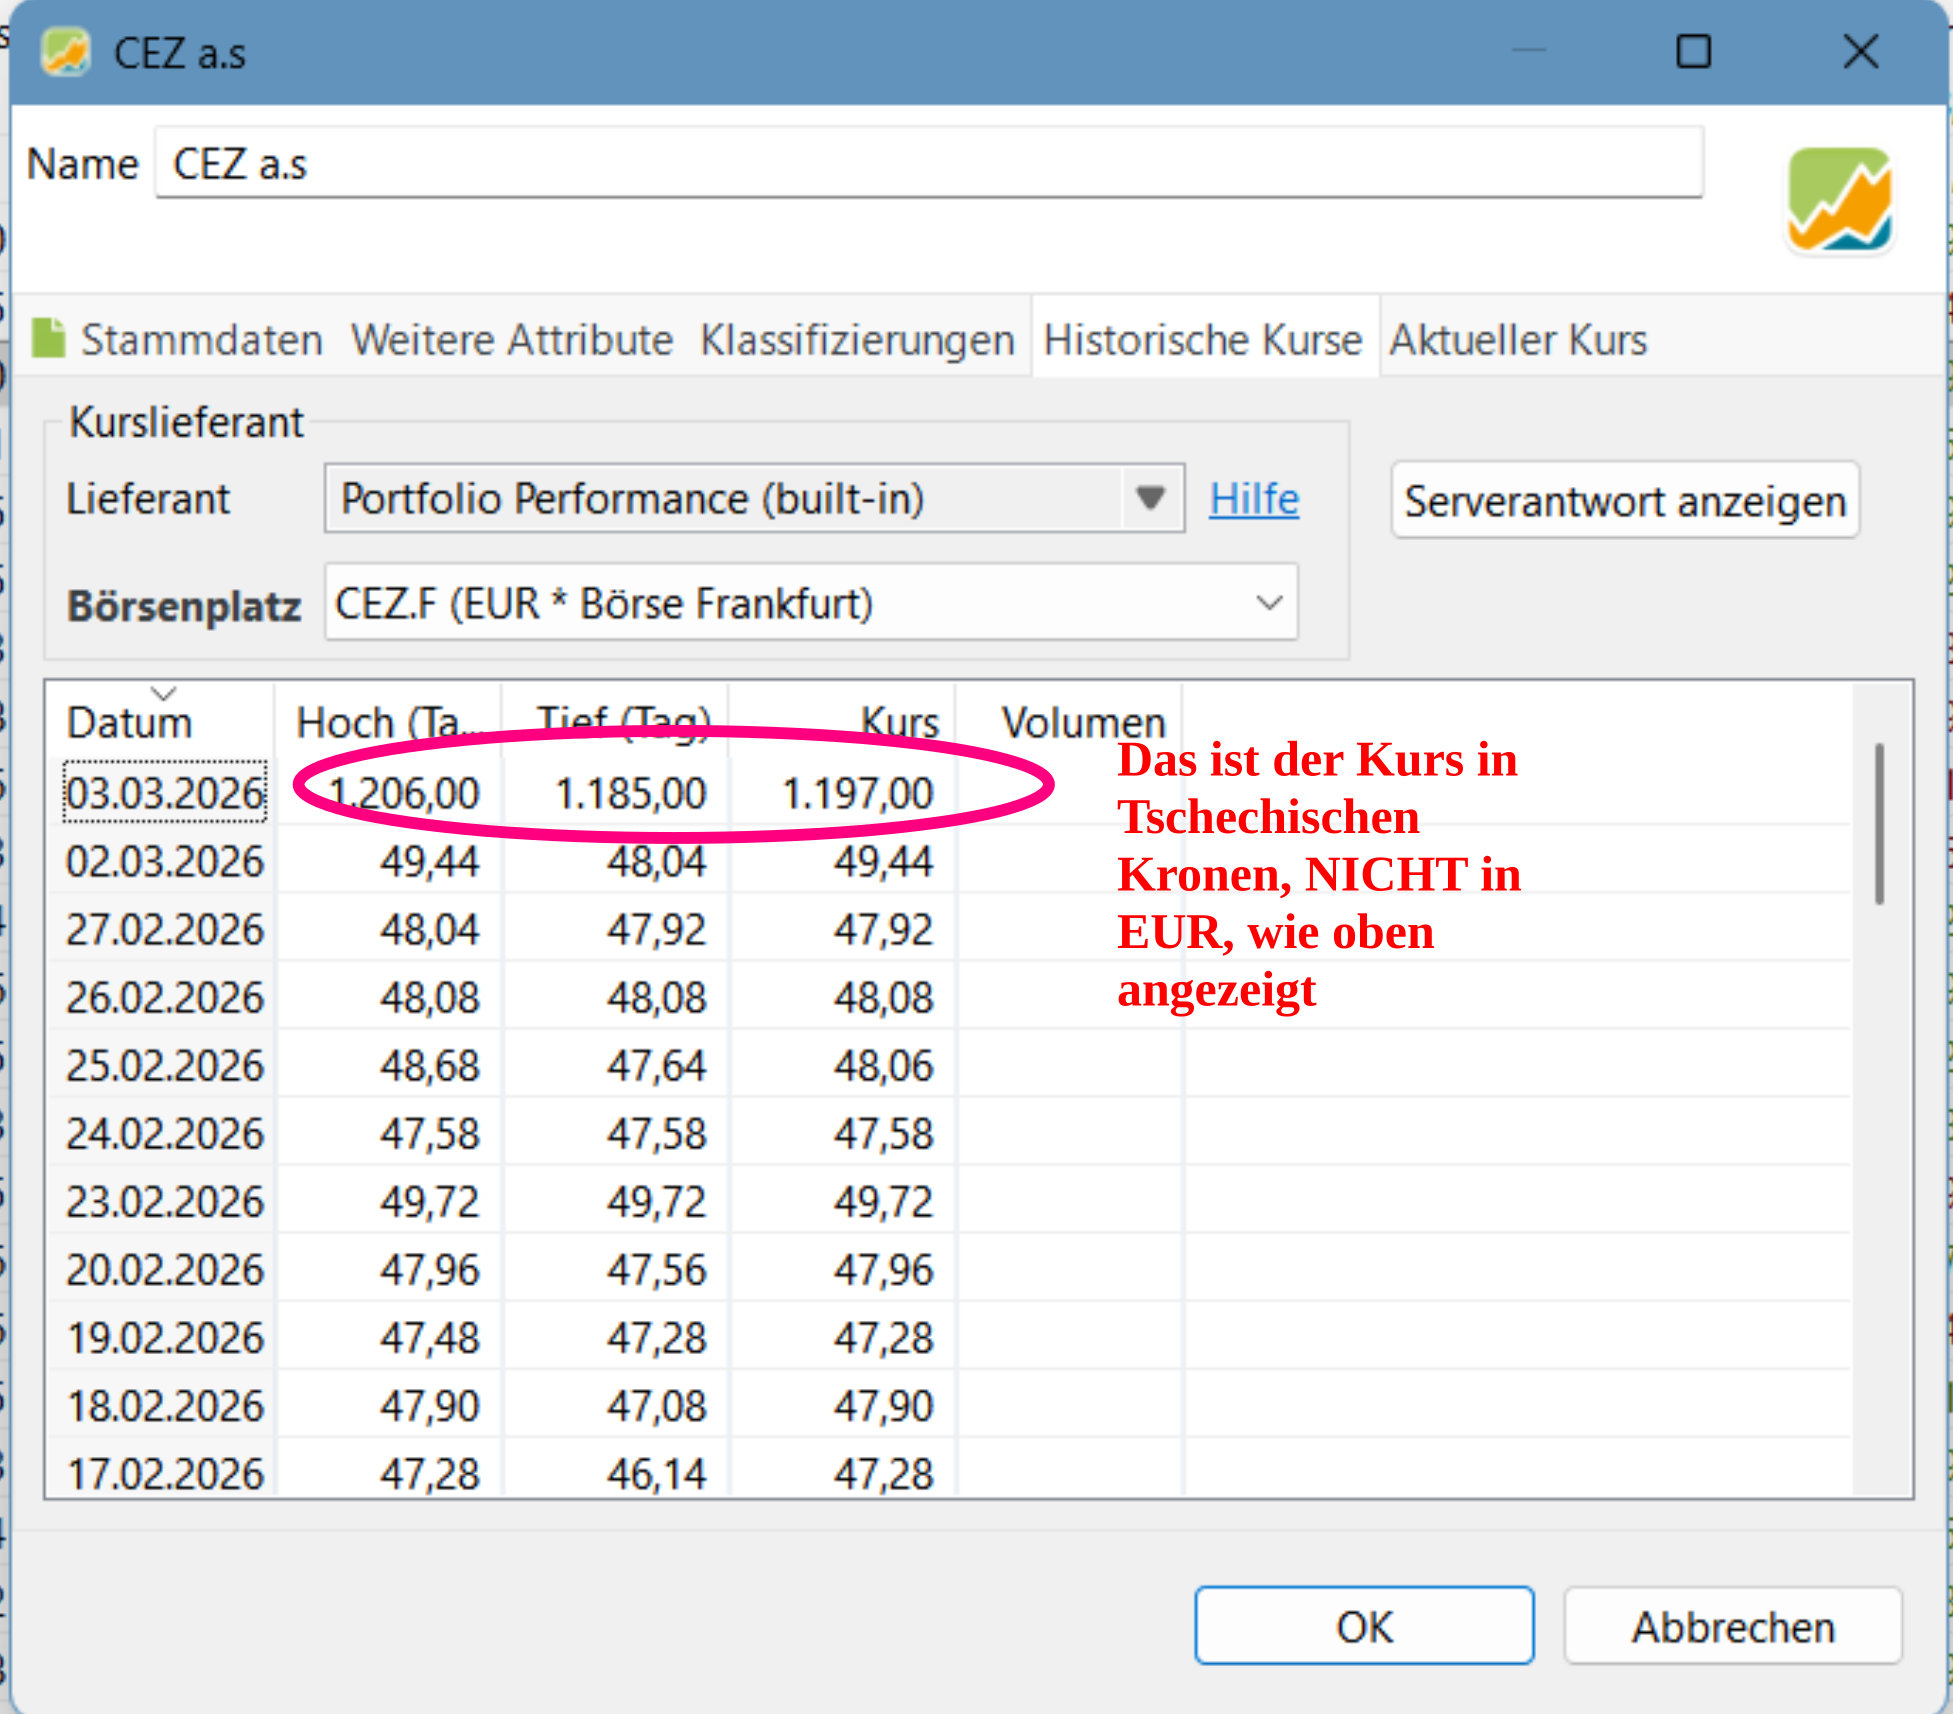Click the Hilfe link
This screenshot has height=1714, width=1953.
(1253, 498)
